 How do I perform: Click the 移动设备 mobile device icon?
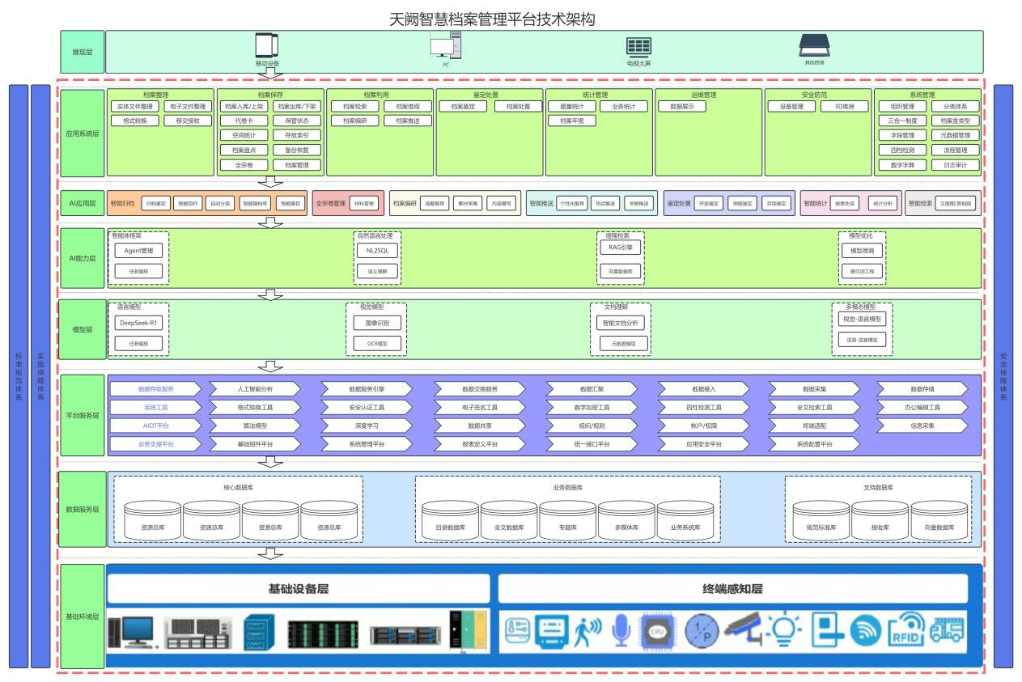tap(266, 46)
